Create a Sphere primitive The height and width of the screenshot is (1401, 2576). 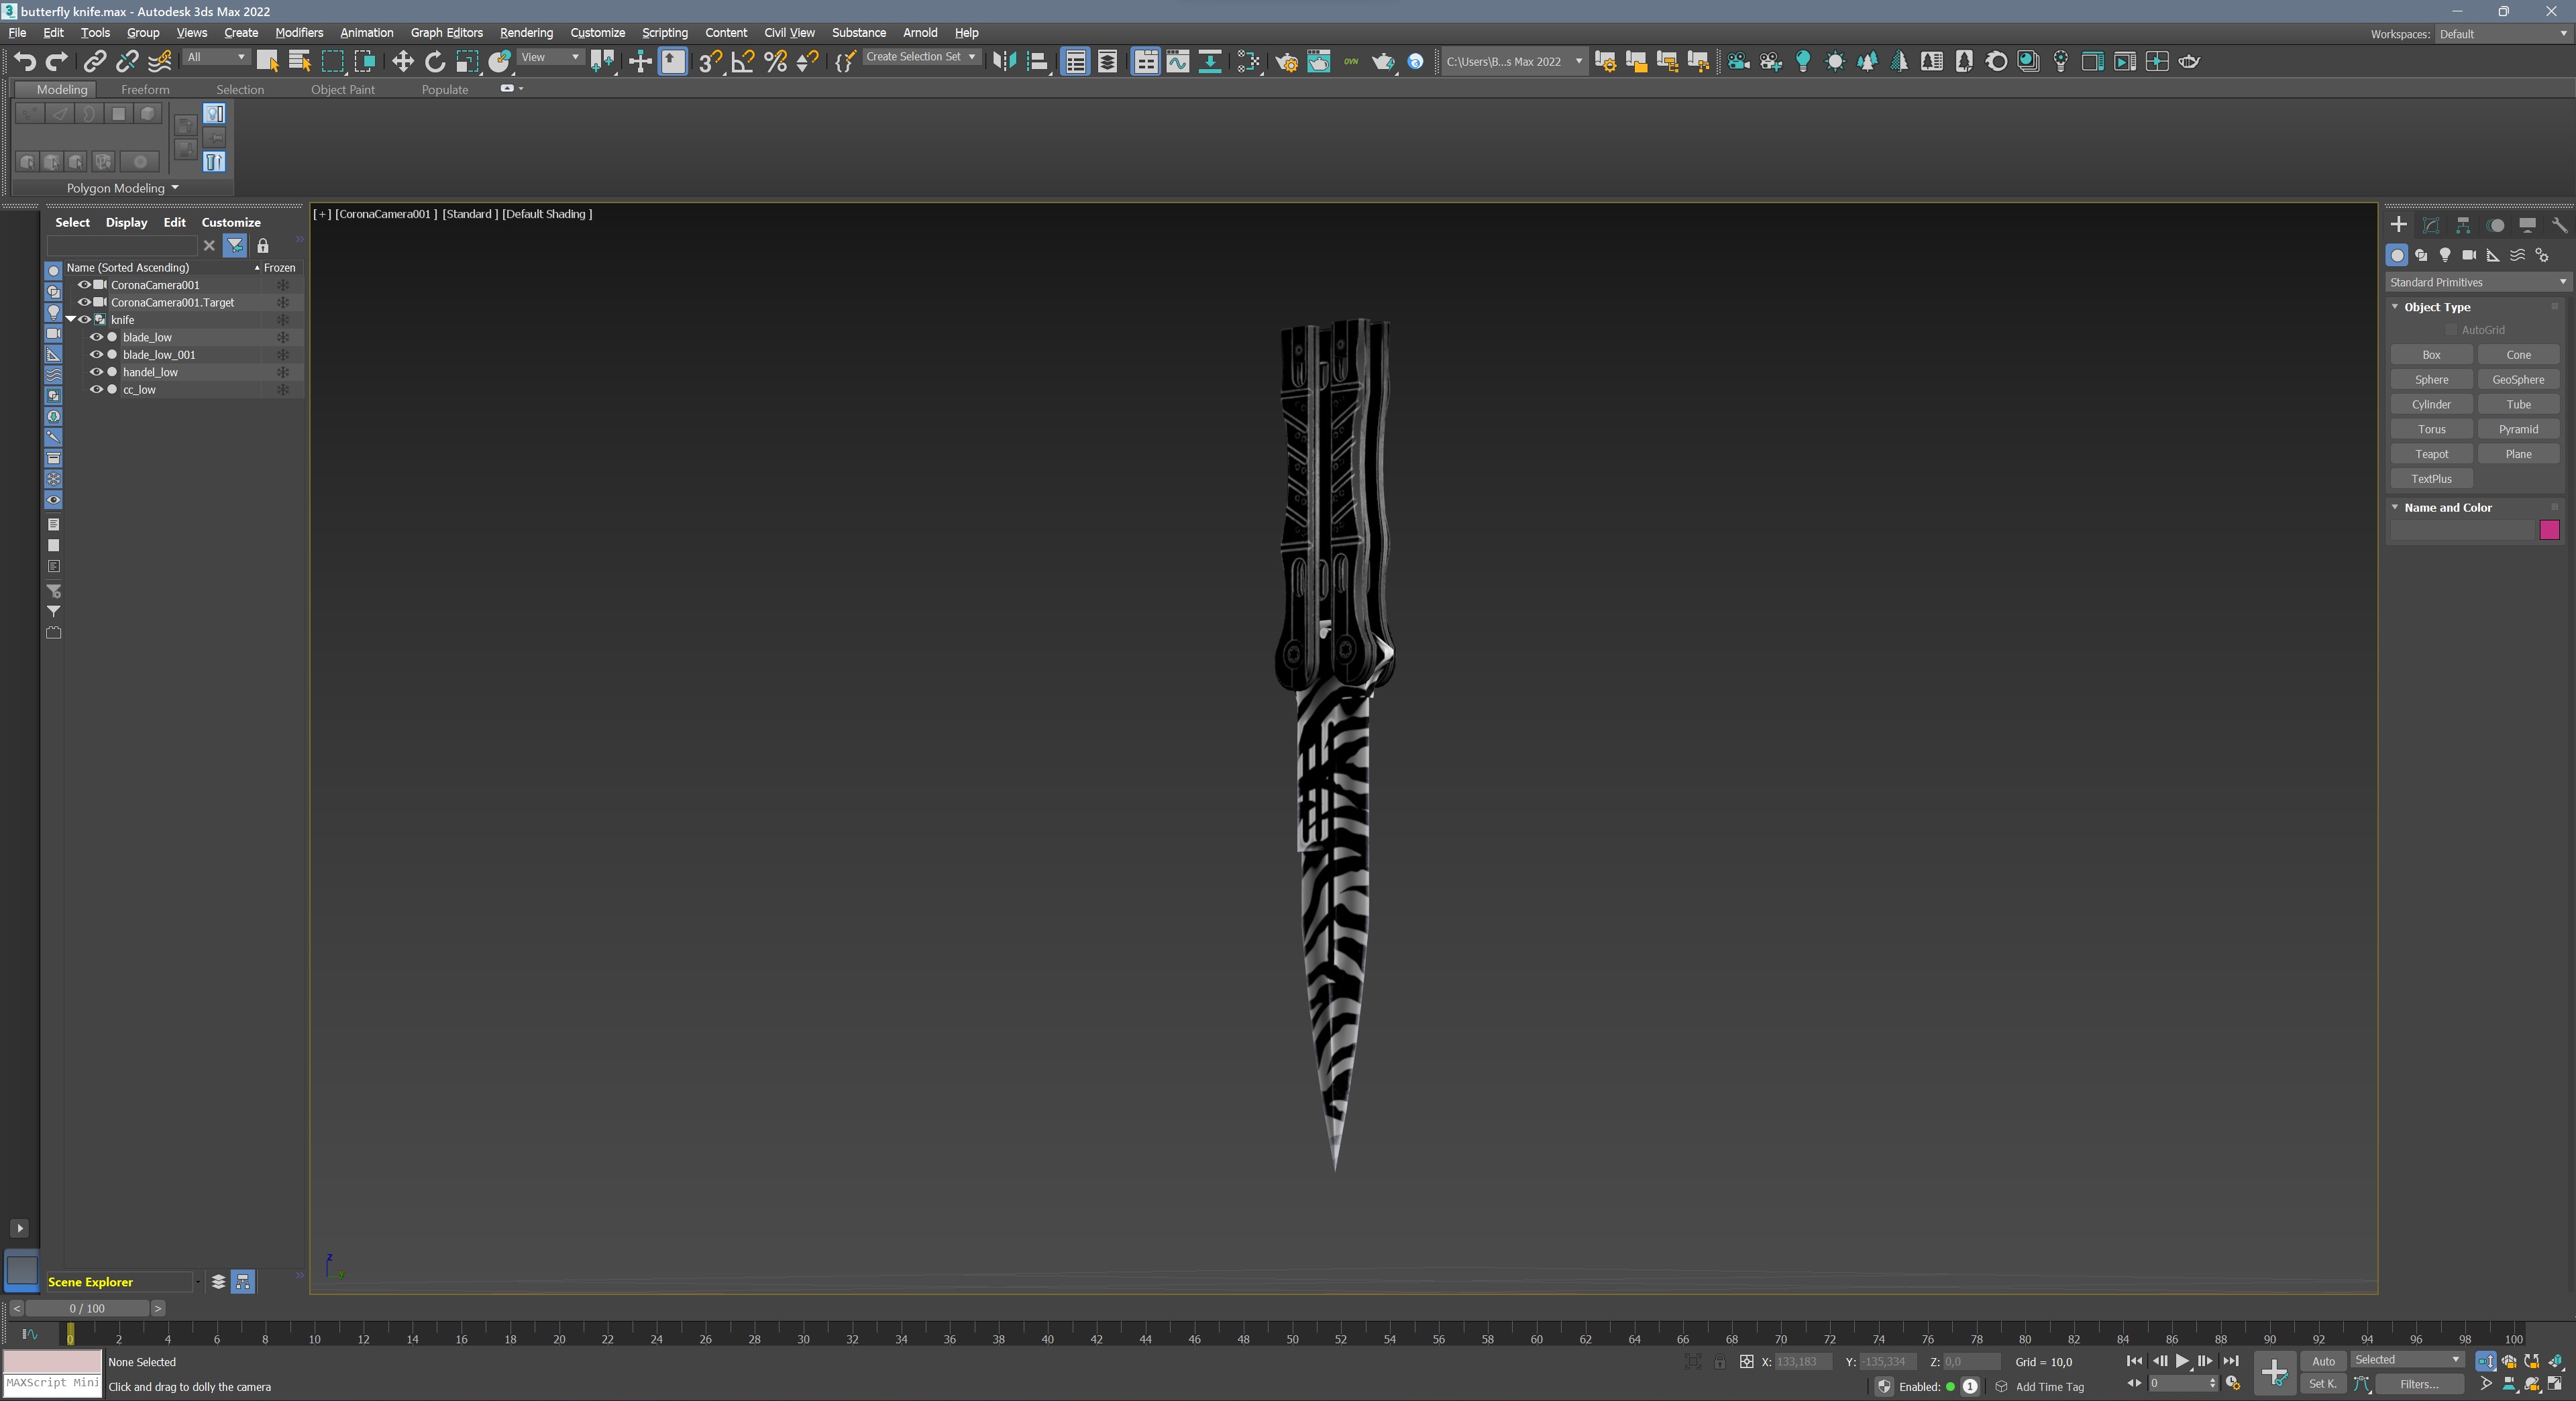point(2431,380)
